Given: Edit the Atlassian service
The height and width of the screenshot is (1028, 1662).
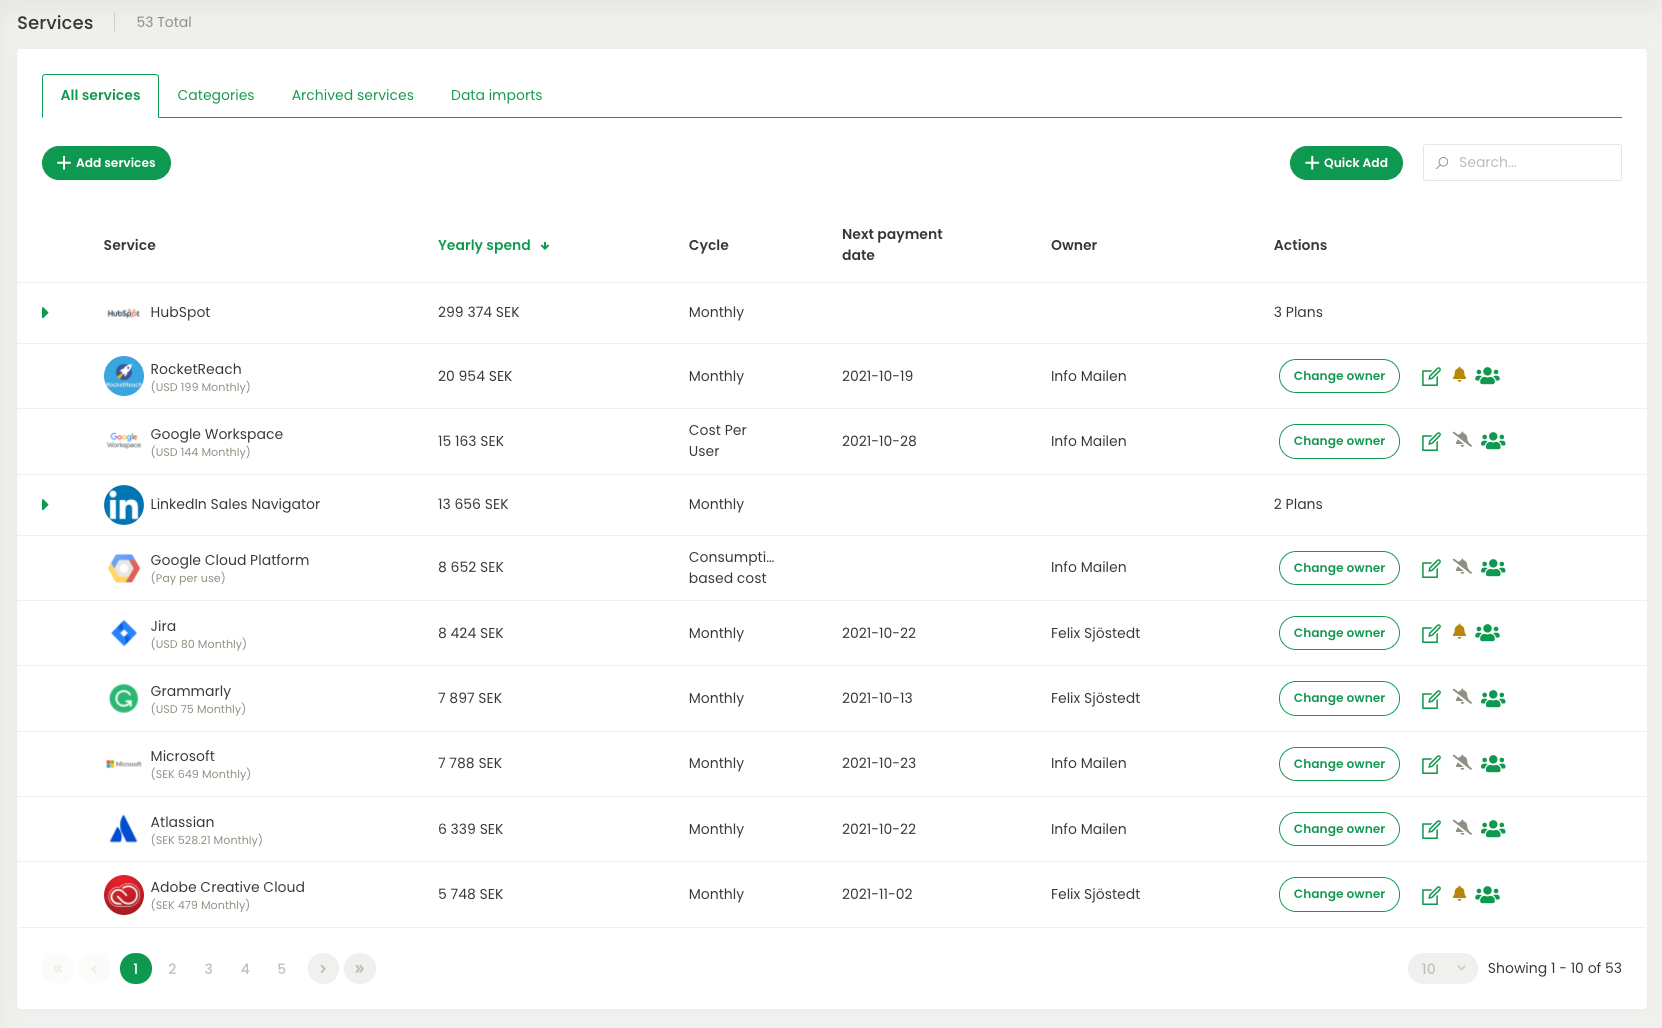Looking at the screenshot, I should tap(1431, 829).
